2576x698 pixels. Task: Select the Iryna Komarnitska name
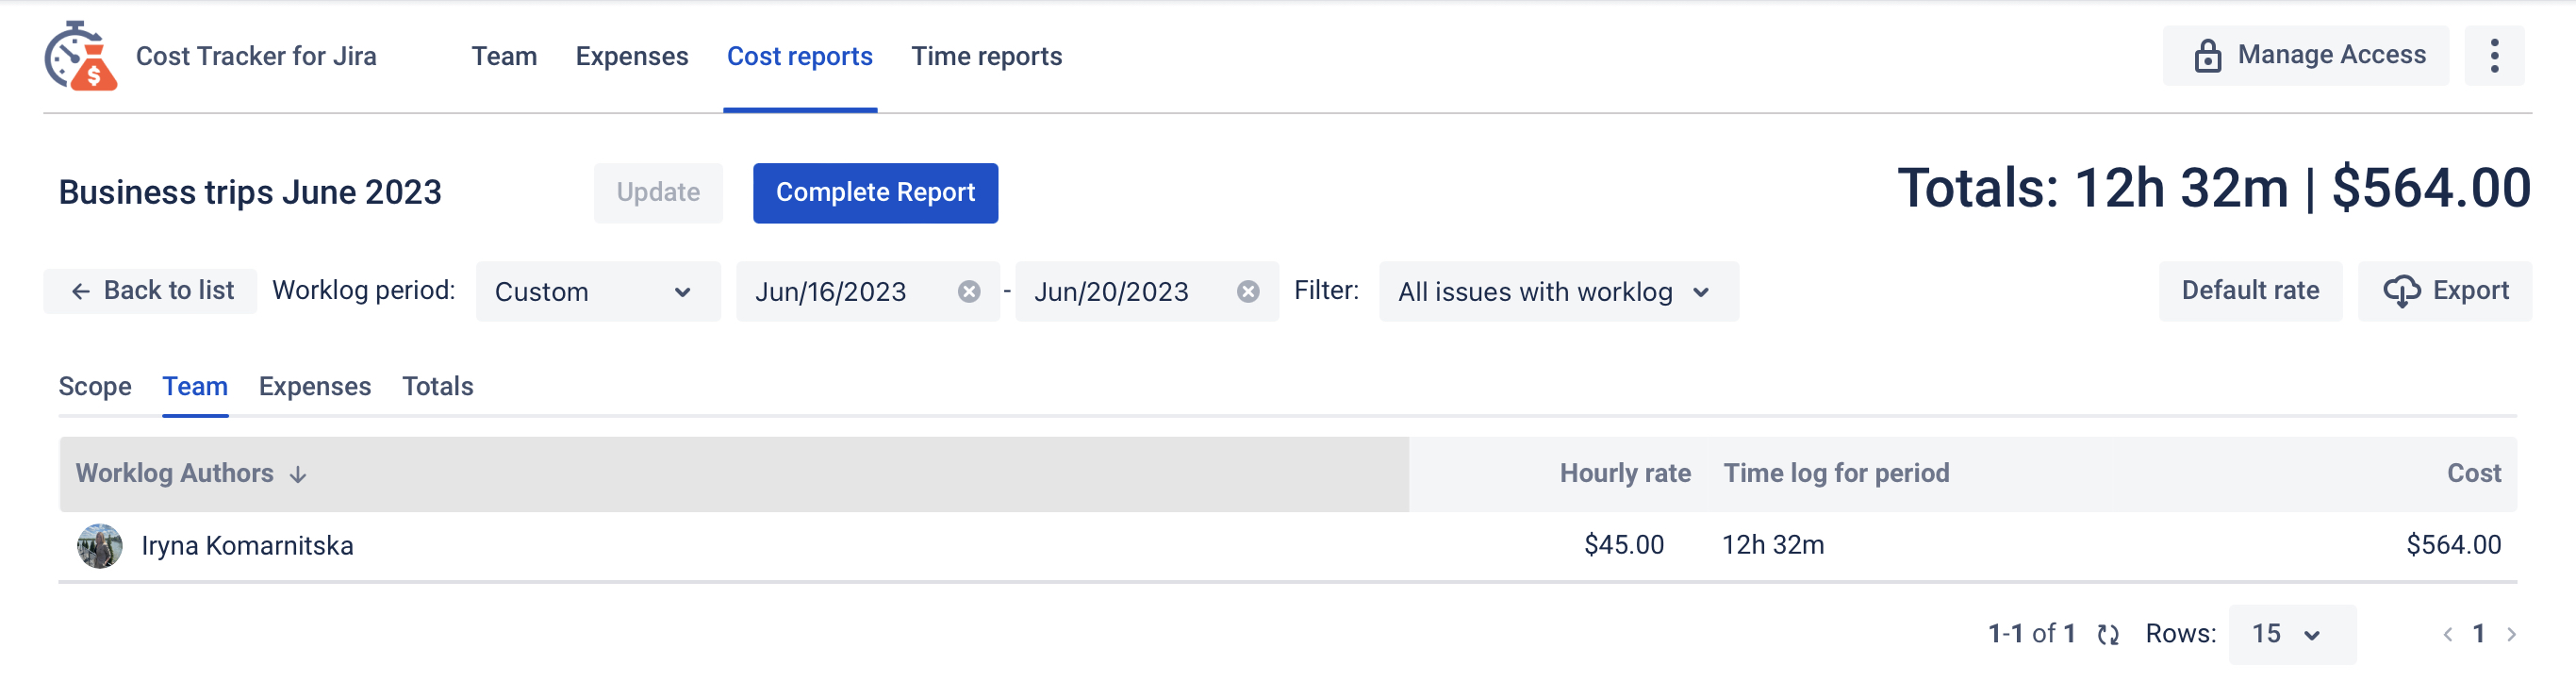click(247, 546)
